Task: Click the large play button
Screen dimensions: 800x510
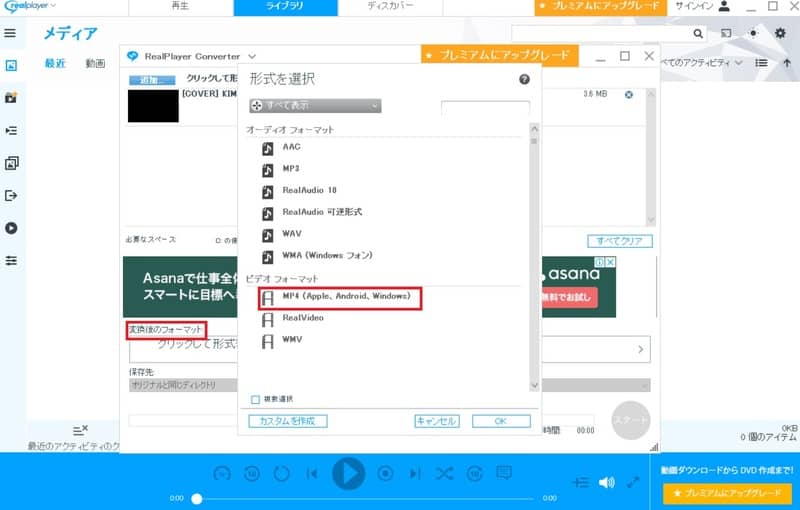Action: 348,473
